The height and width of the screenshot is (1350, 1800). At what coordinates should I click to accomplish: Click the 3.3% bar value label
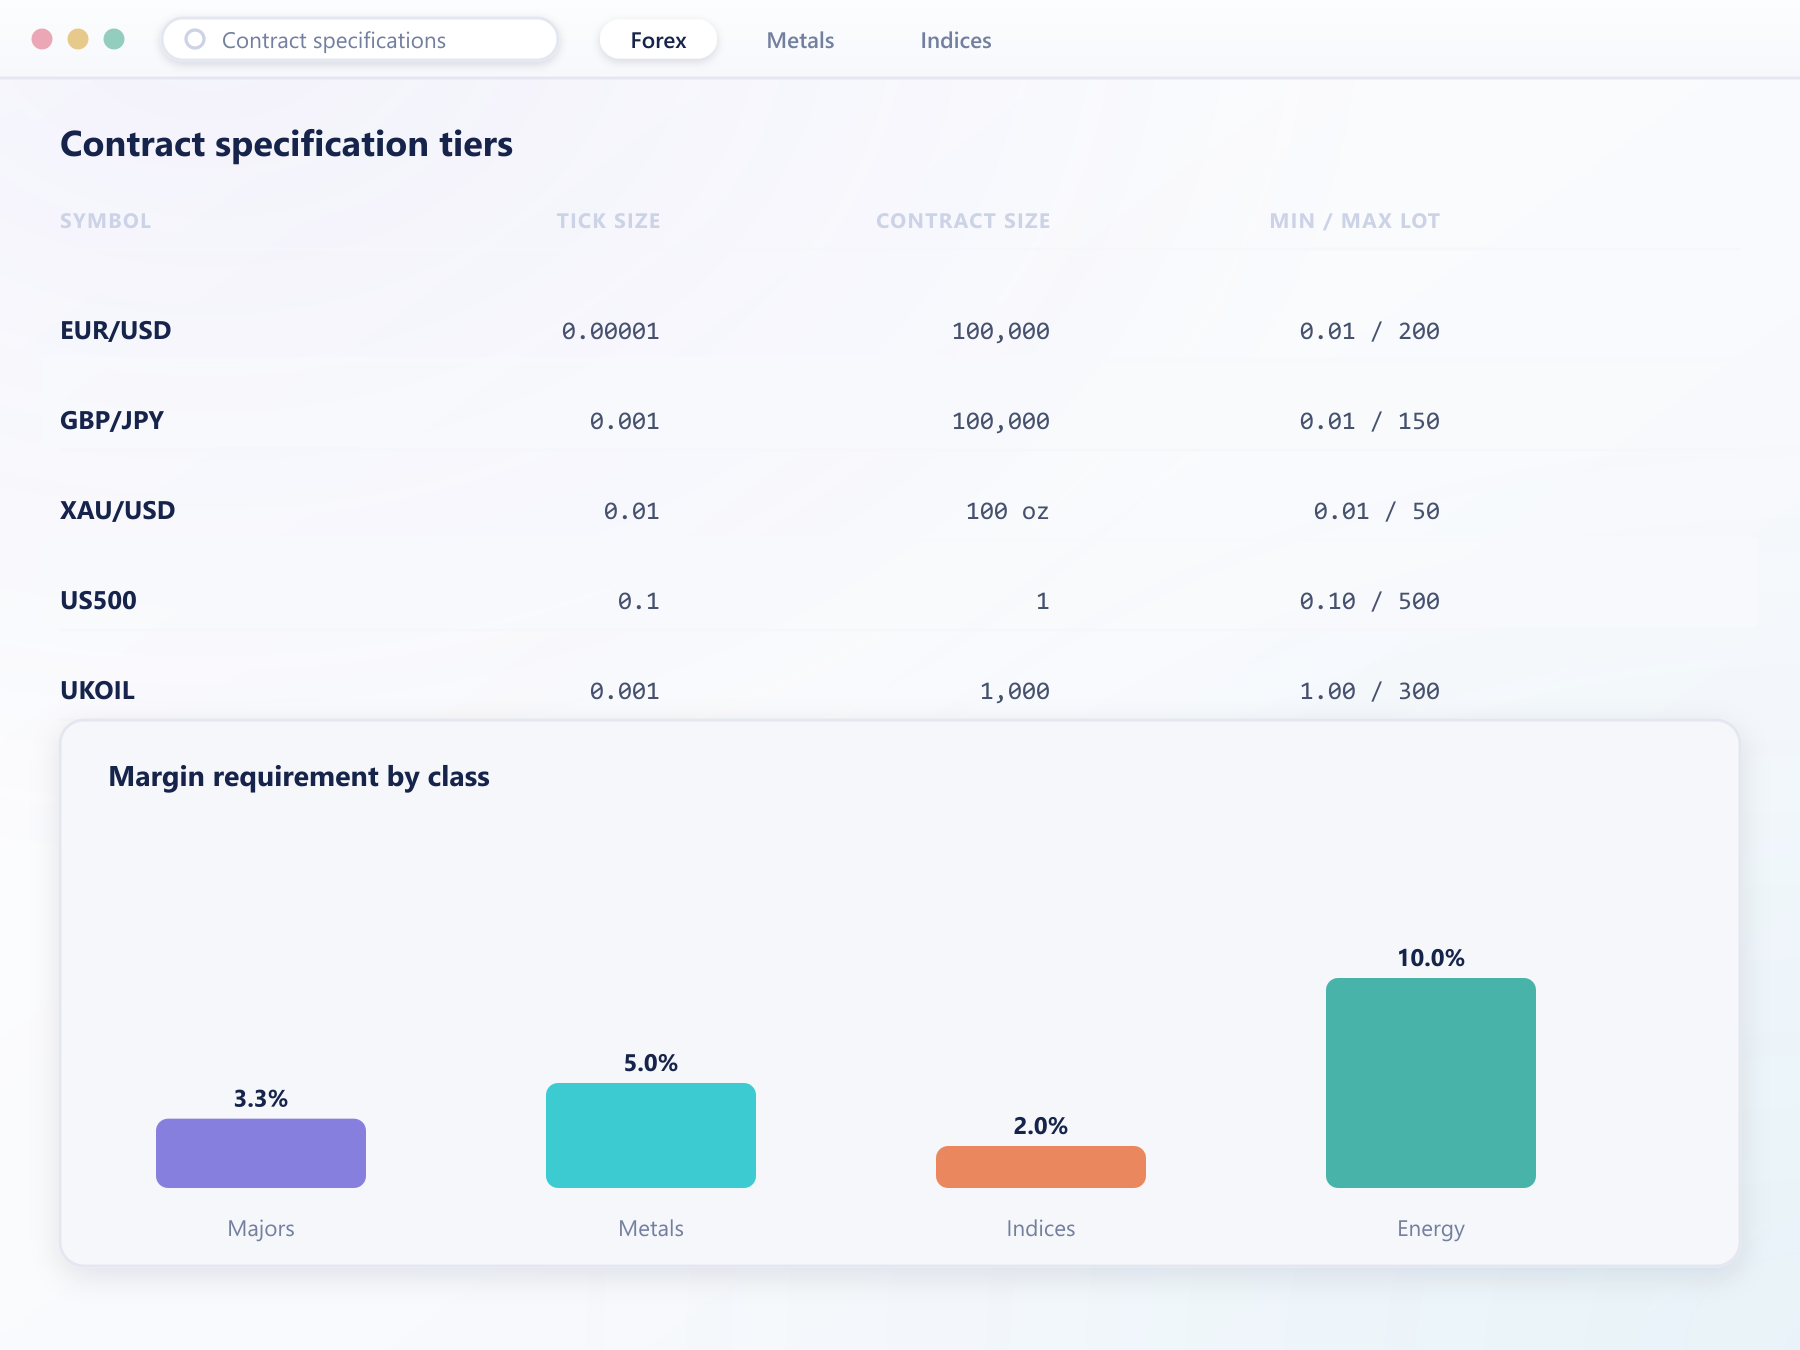[261, 1099]
